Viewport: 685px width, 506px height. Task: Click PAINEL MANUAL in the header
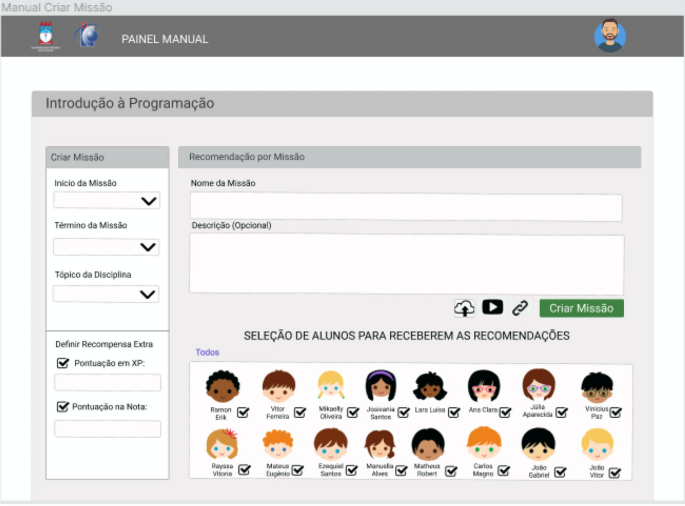pyautogui.click(x=165, y=39)
